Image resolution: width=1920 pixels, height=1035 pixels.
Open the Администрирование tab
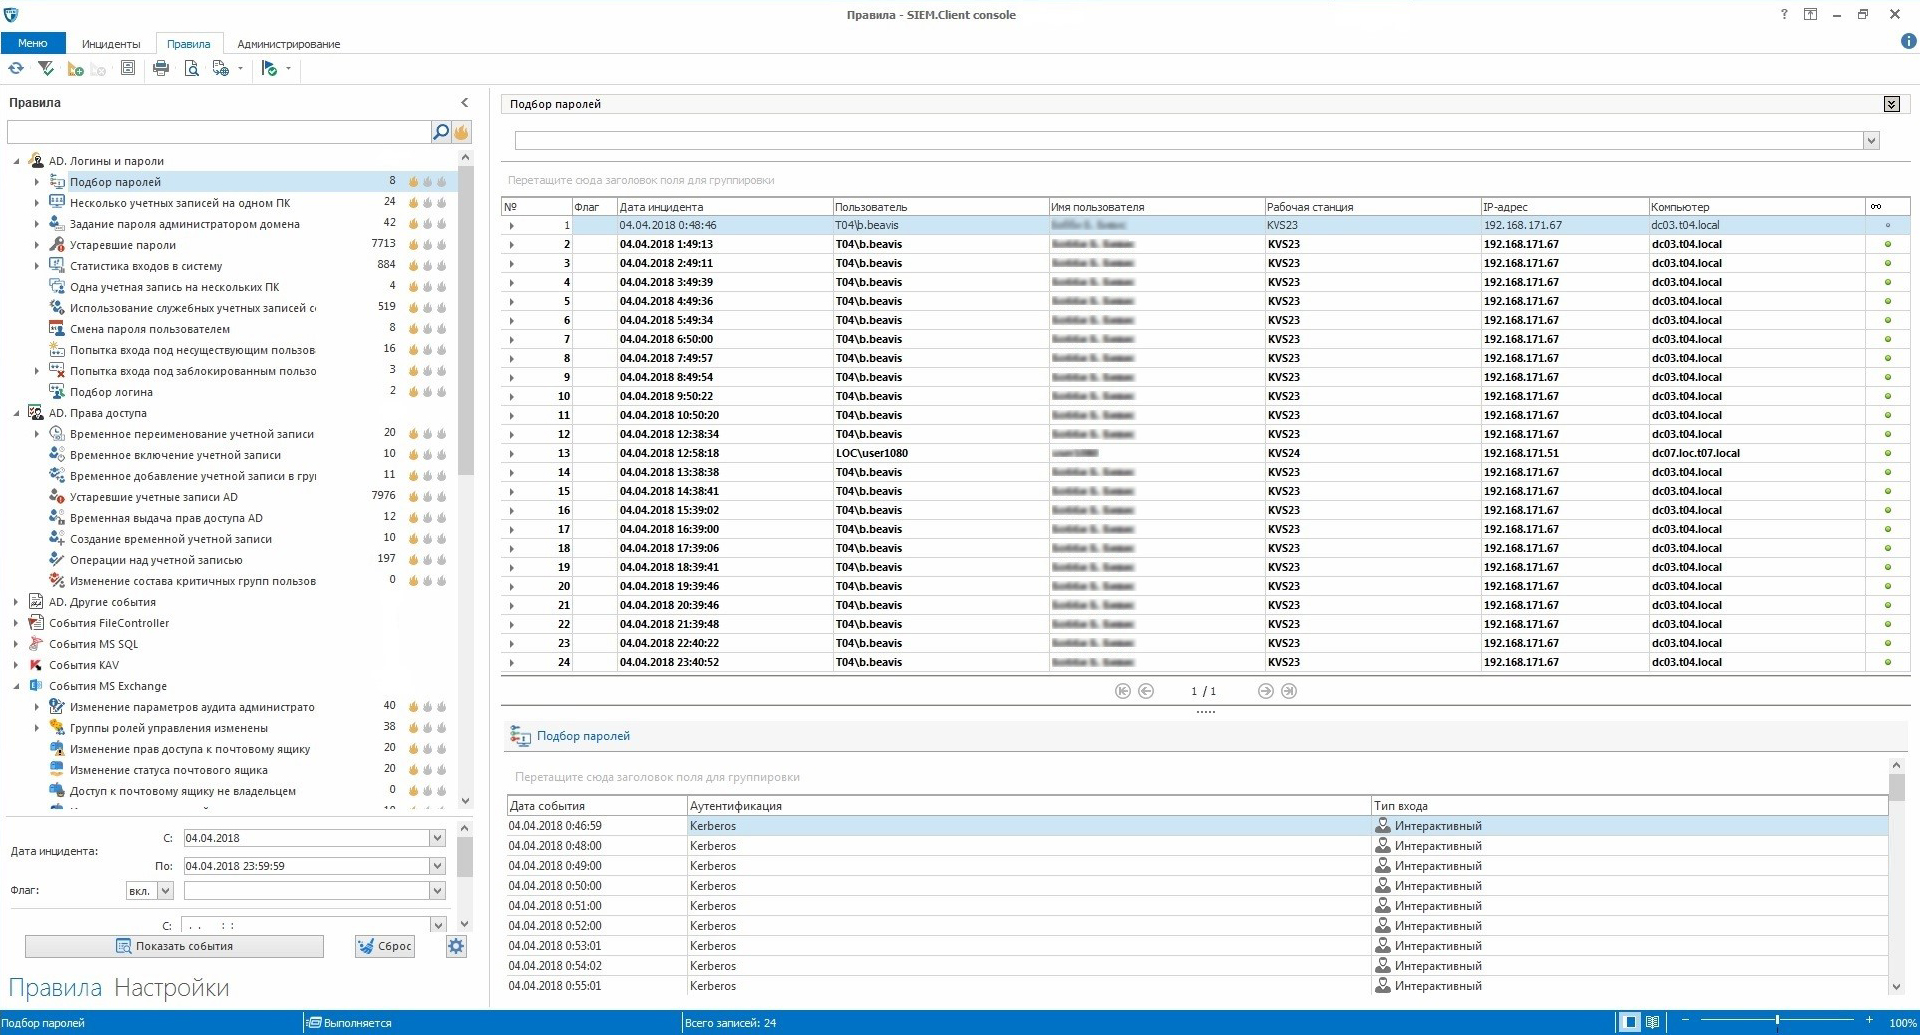click(x=288, y=44)
